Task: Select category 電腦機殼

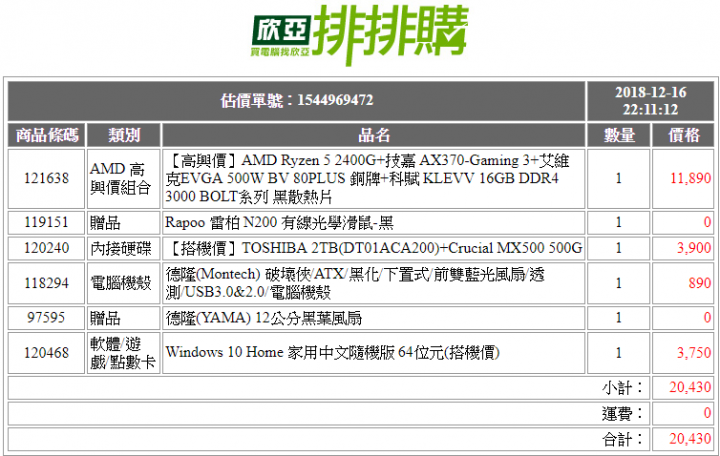Action: pyautogui.click(x=120, y=283)
